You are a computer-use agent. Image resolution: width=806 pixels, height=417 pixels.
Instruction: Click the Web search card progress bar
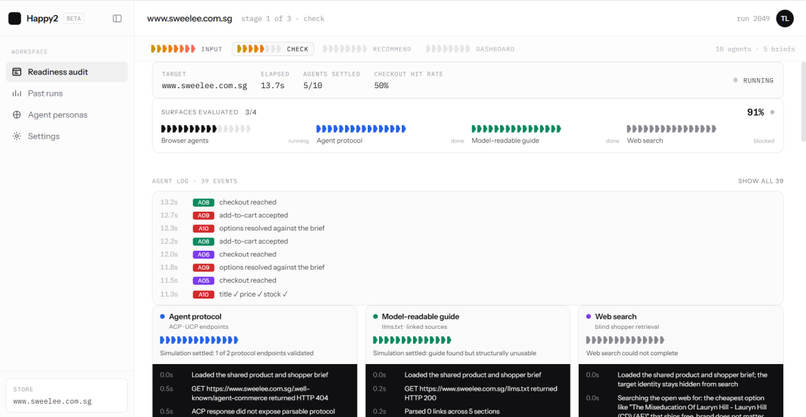pos(625,340)
